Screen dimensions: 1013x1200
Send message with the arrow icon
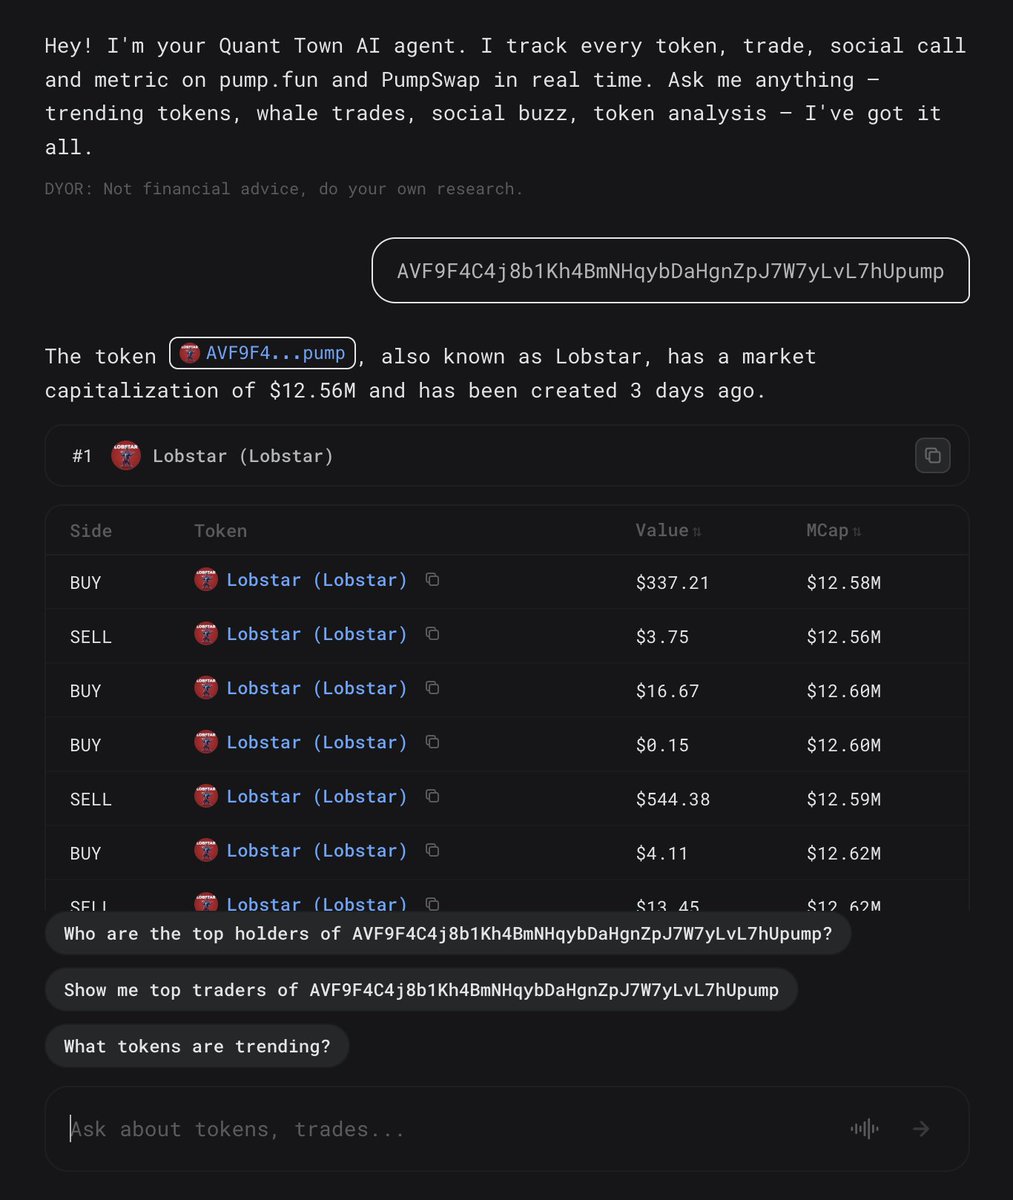[921, 1129]
